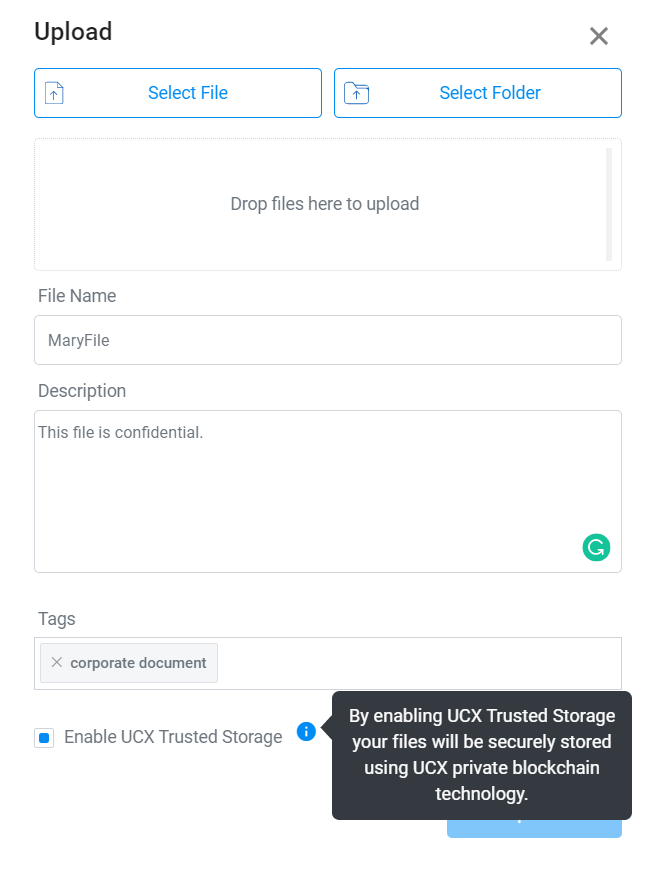Click empty space in the Tags field
Viewport: 651px width, 870px height.
[420, 663]
